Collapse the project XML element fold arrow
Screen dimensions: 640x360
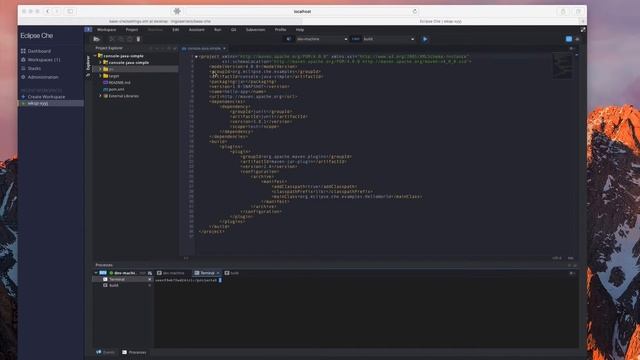click(x=196, y=57)
